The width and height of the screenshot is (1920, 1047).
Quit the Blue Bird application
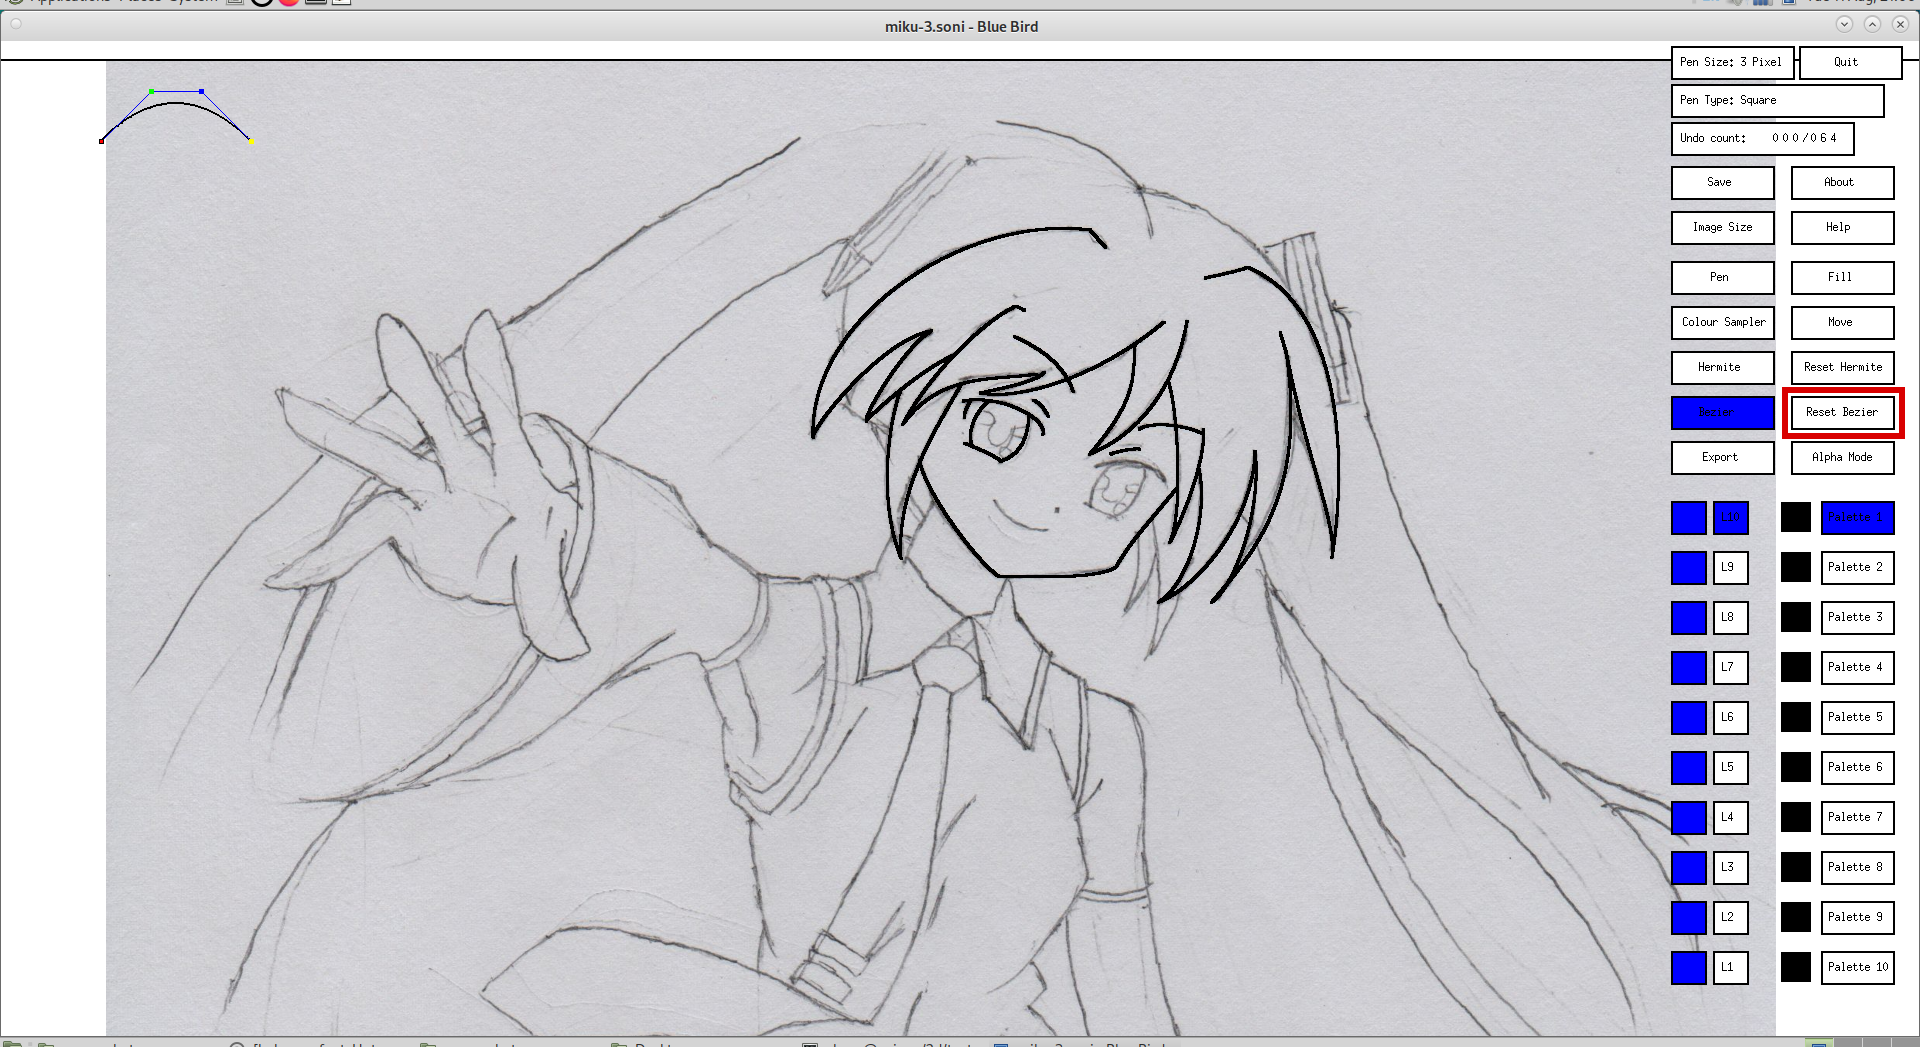[1850, 62]
